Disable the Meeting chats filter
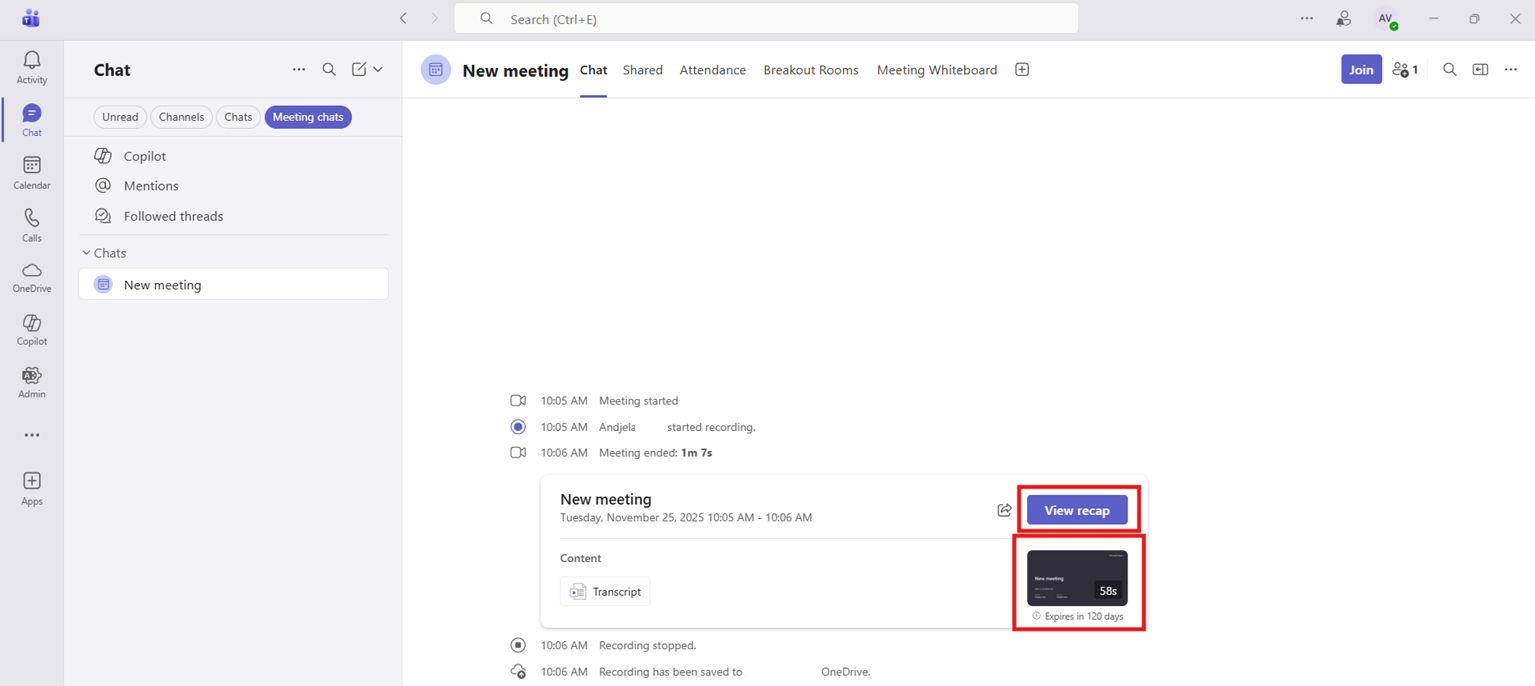This screenshot has width=1535, height=686. [x=308, y=116]
